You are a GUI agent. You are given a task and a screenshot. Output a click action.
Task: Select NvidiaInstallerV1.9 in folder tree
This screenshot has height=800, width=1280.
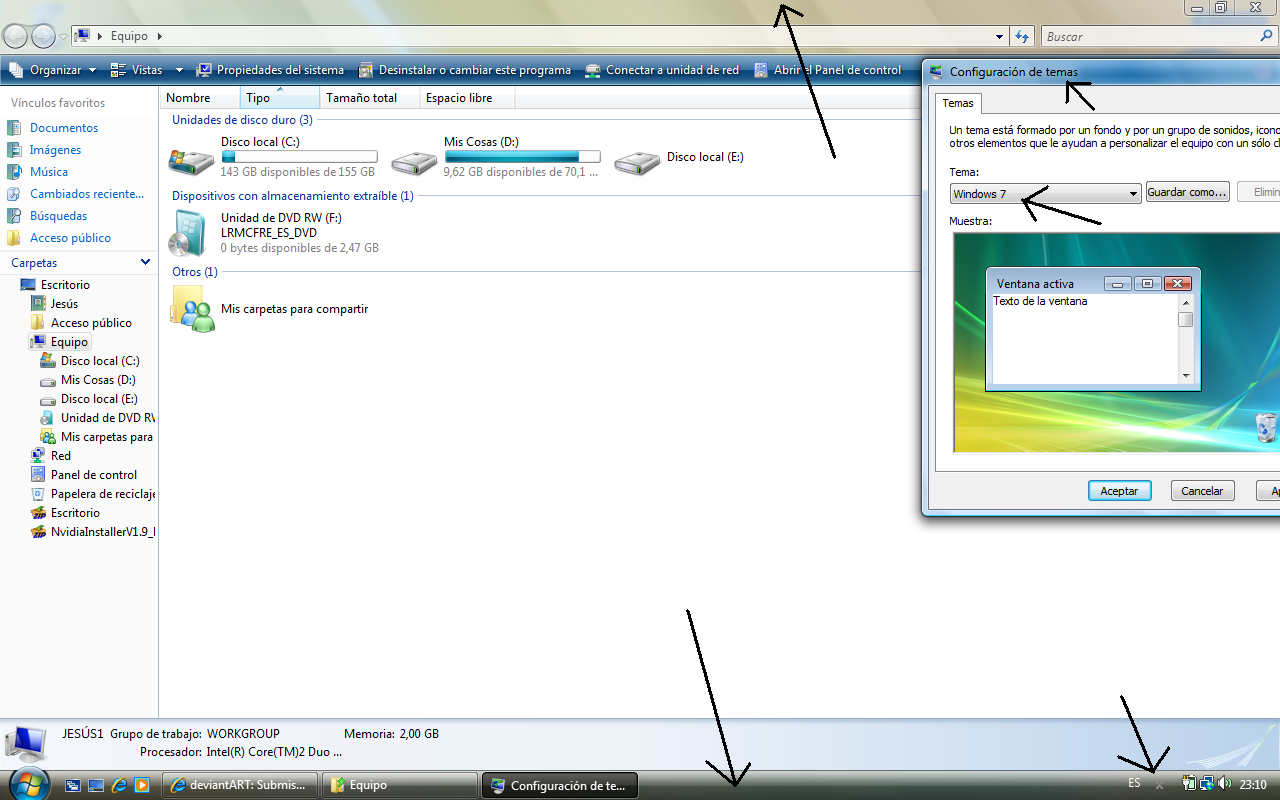click(103, 532)
